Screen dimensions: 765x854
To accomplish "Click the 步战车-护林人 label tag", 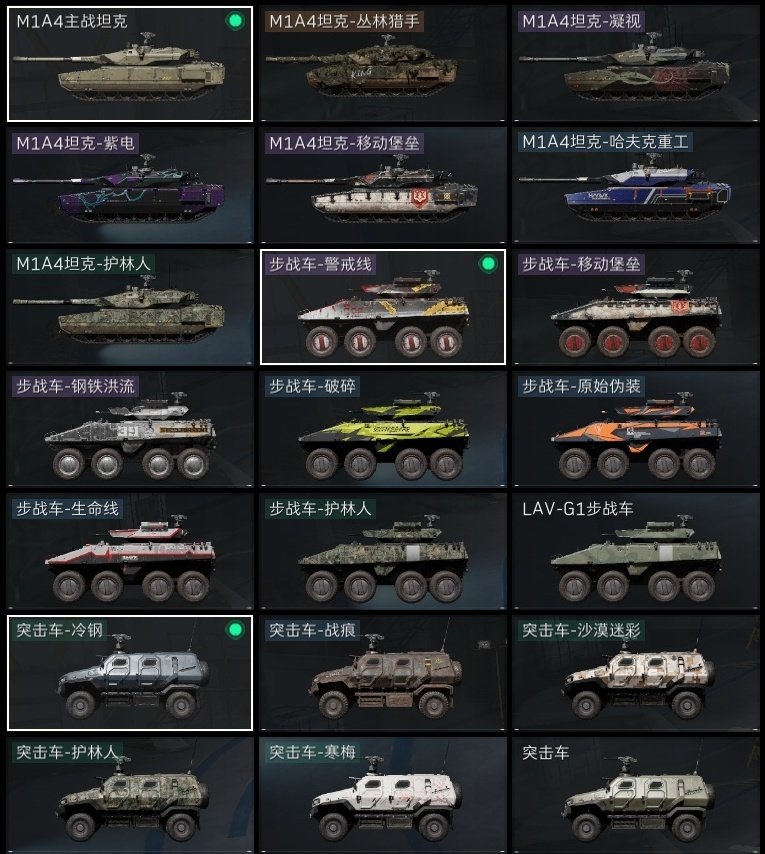I will click(321, 509).
